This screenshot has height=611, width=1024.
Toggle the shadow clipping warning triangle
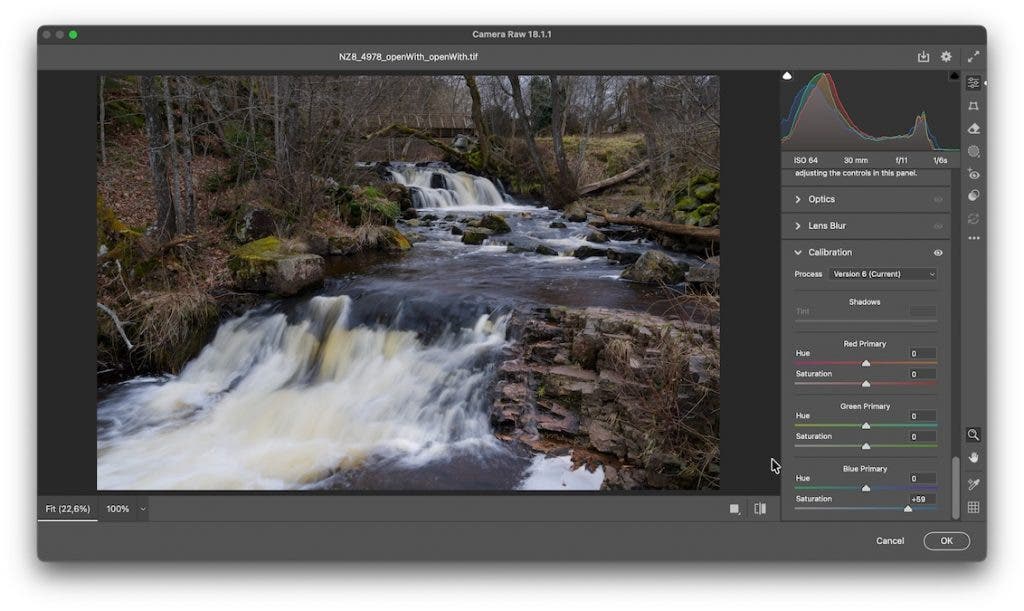click(x=787, y=76)
